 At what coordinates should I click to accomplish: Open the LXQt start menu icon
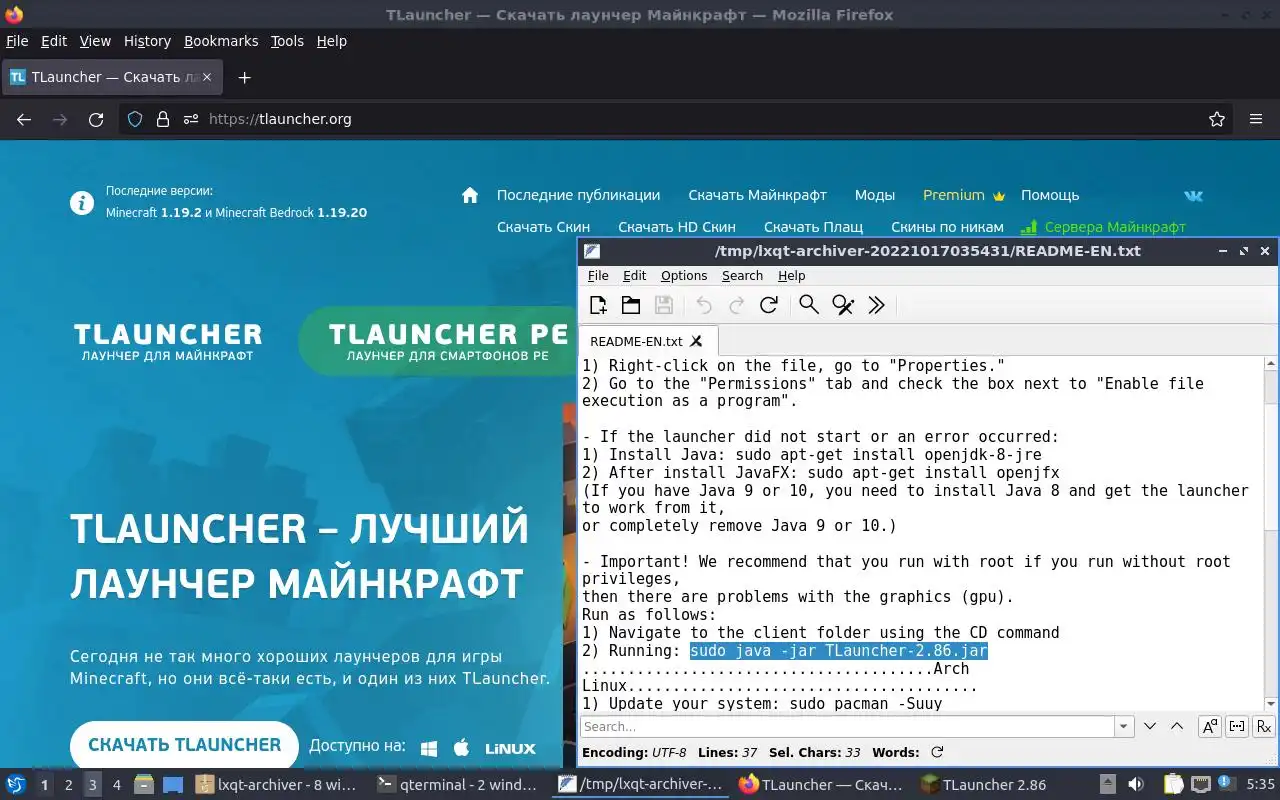[15, 784]
